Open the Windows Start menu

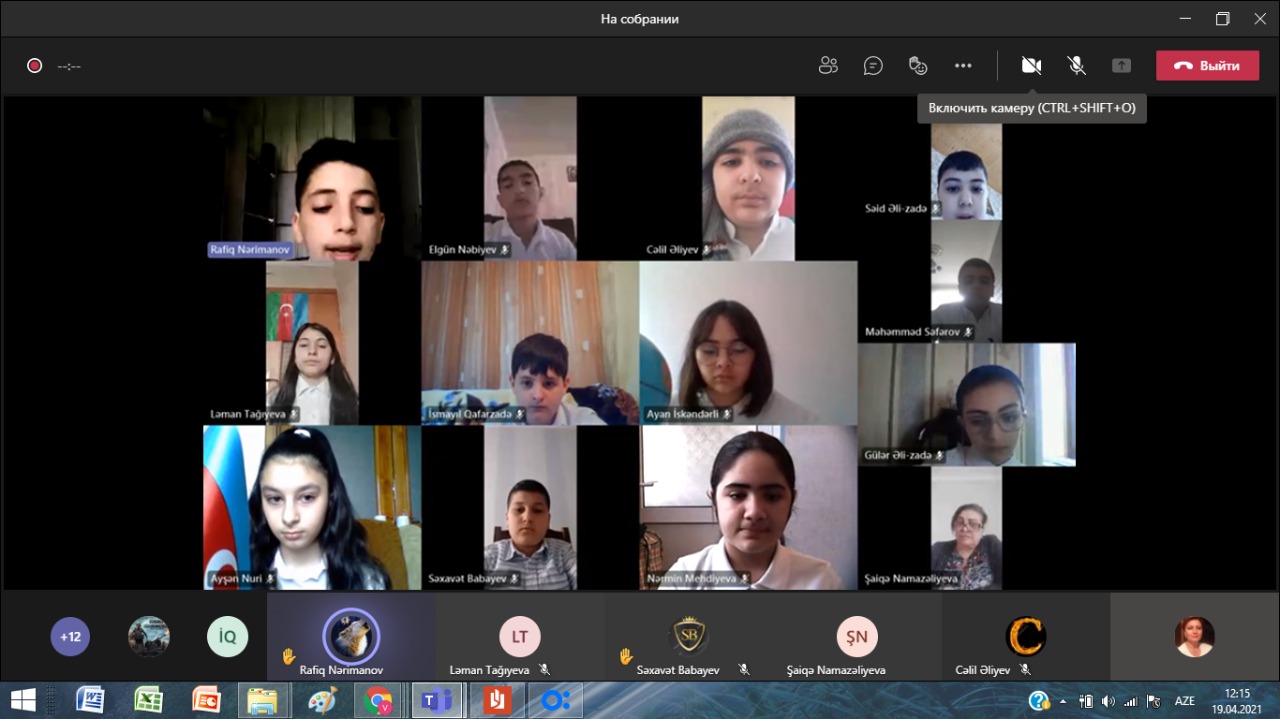tap(22, 700)
